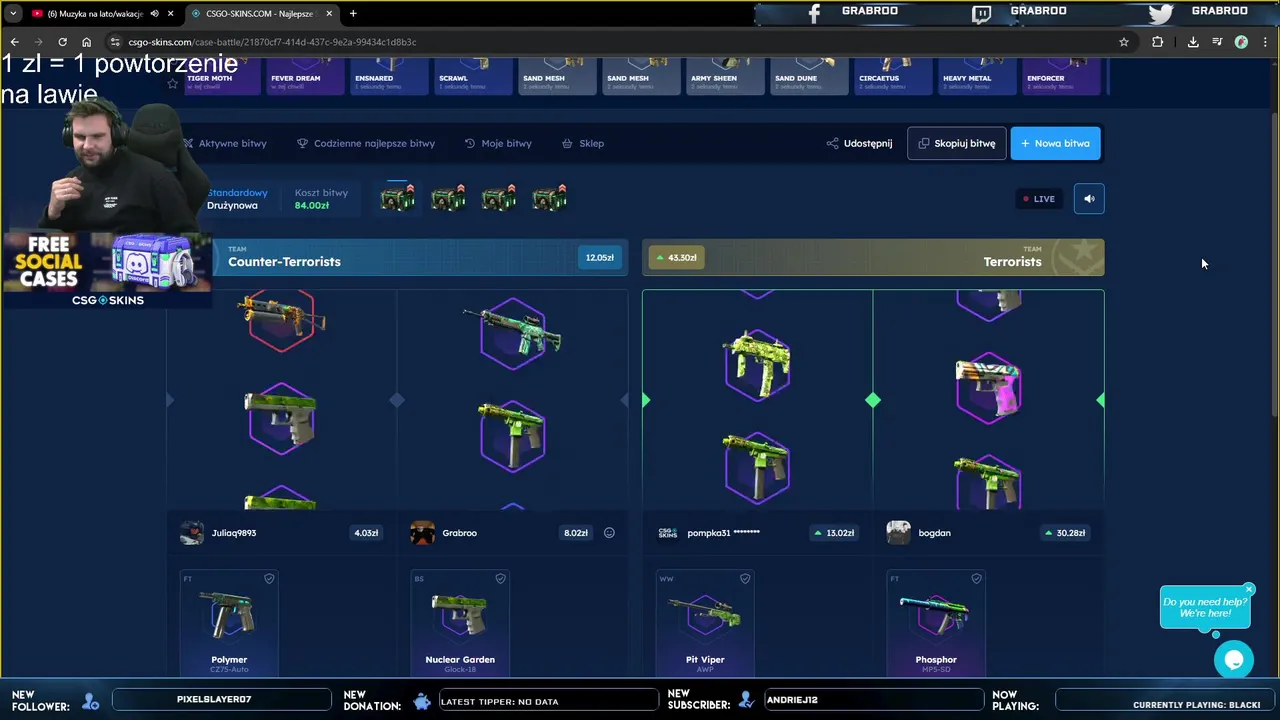Open Juliaq9893 player avatar
1280x720 pixels.
point(191,533)
